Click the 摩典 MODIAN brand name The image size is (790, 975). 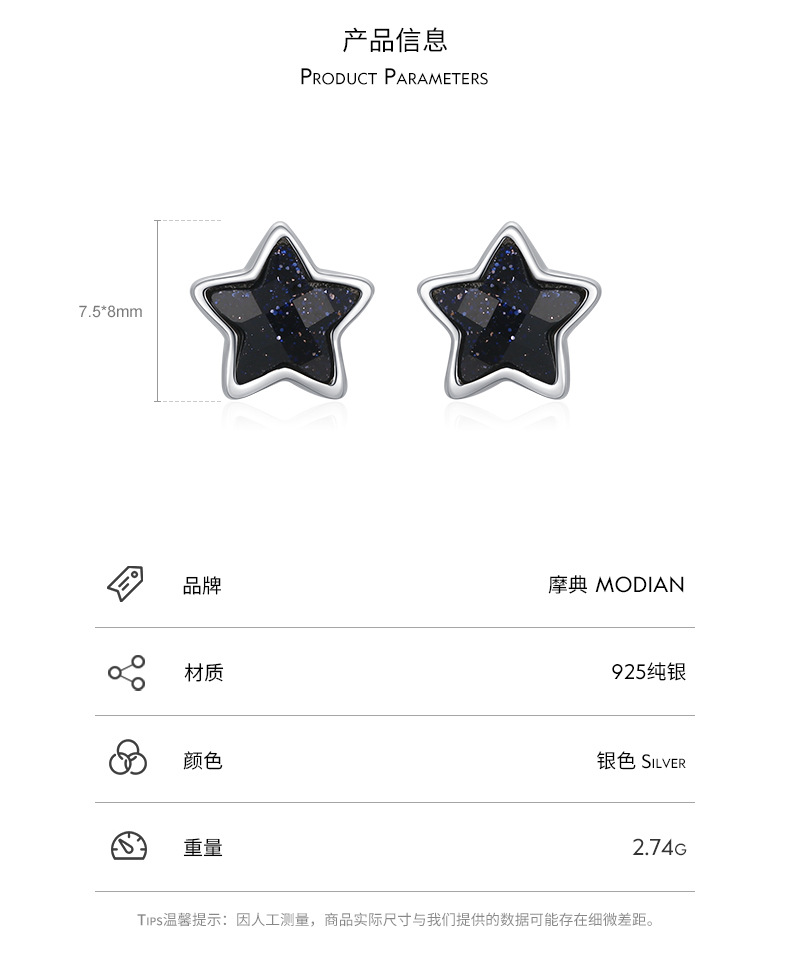point(616,585)
